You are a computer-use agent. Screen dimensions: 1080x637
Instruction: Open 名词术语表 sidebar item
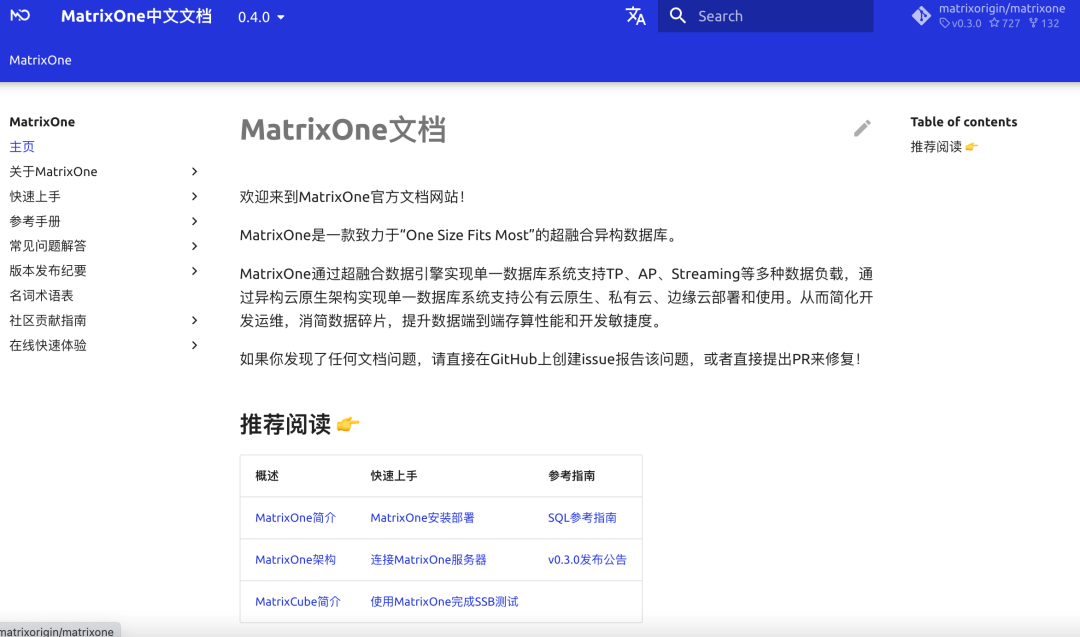tap(41, 295)
